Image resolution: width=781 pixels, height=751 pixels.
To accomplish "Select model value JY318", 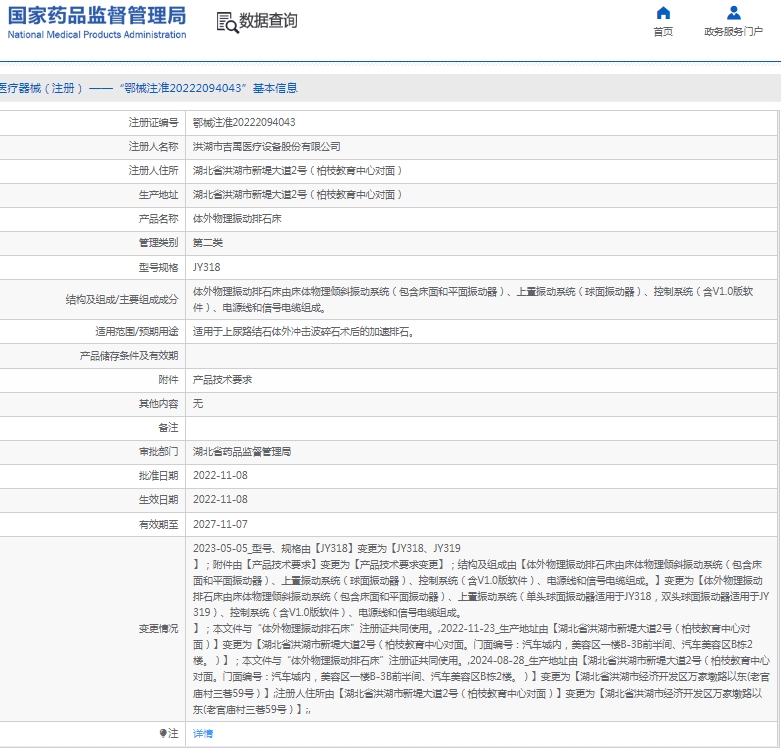I will [x=207, y=267].
